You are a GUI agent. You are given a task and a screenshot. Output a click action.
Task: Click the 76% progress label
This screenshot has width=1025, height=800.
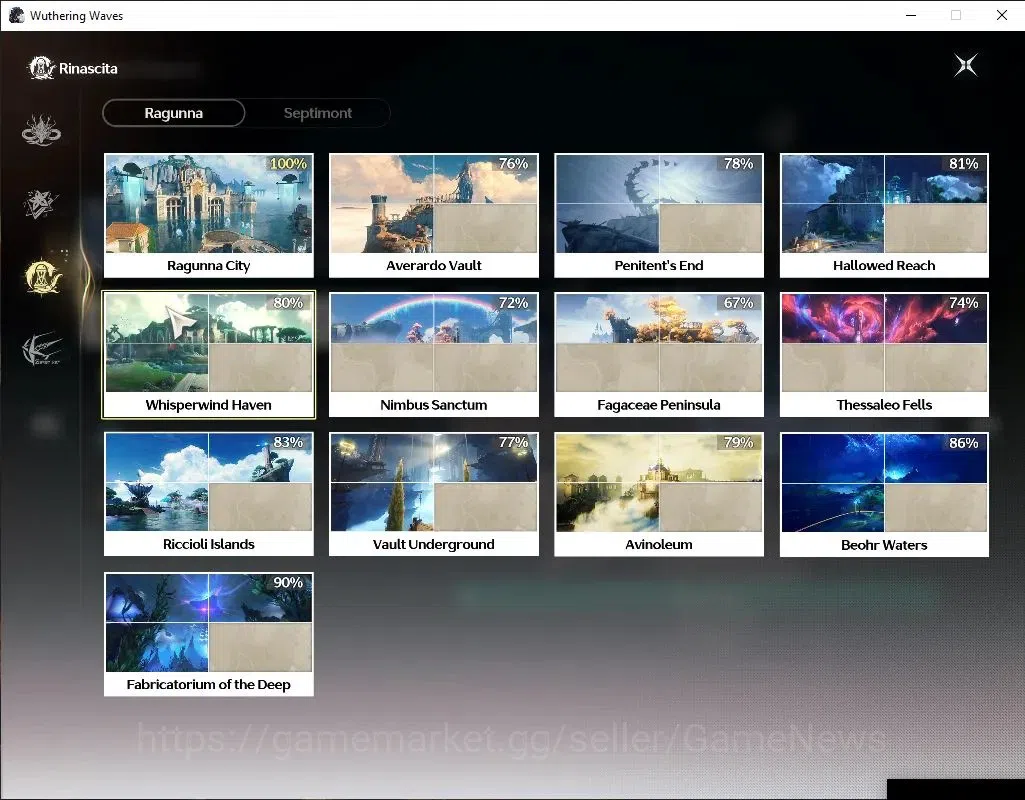click(x=513, y=163)
